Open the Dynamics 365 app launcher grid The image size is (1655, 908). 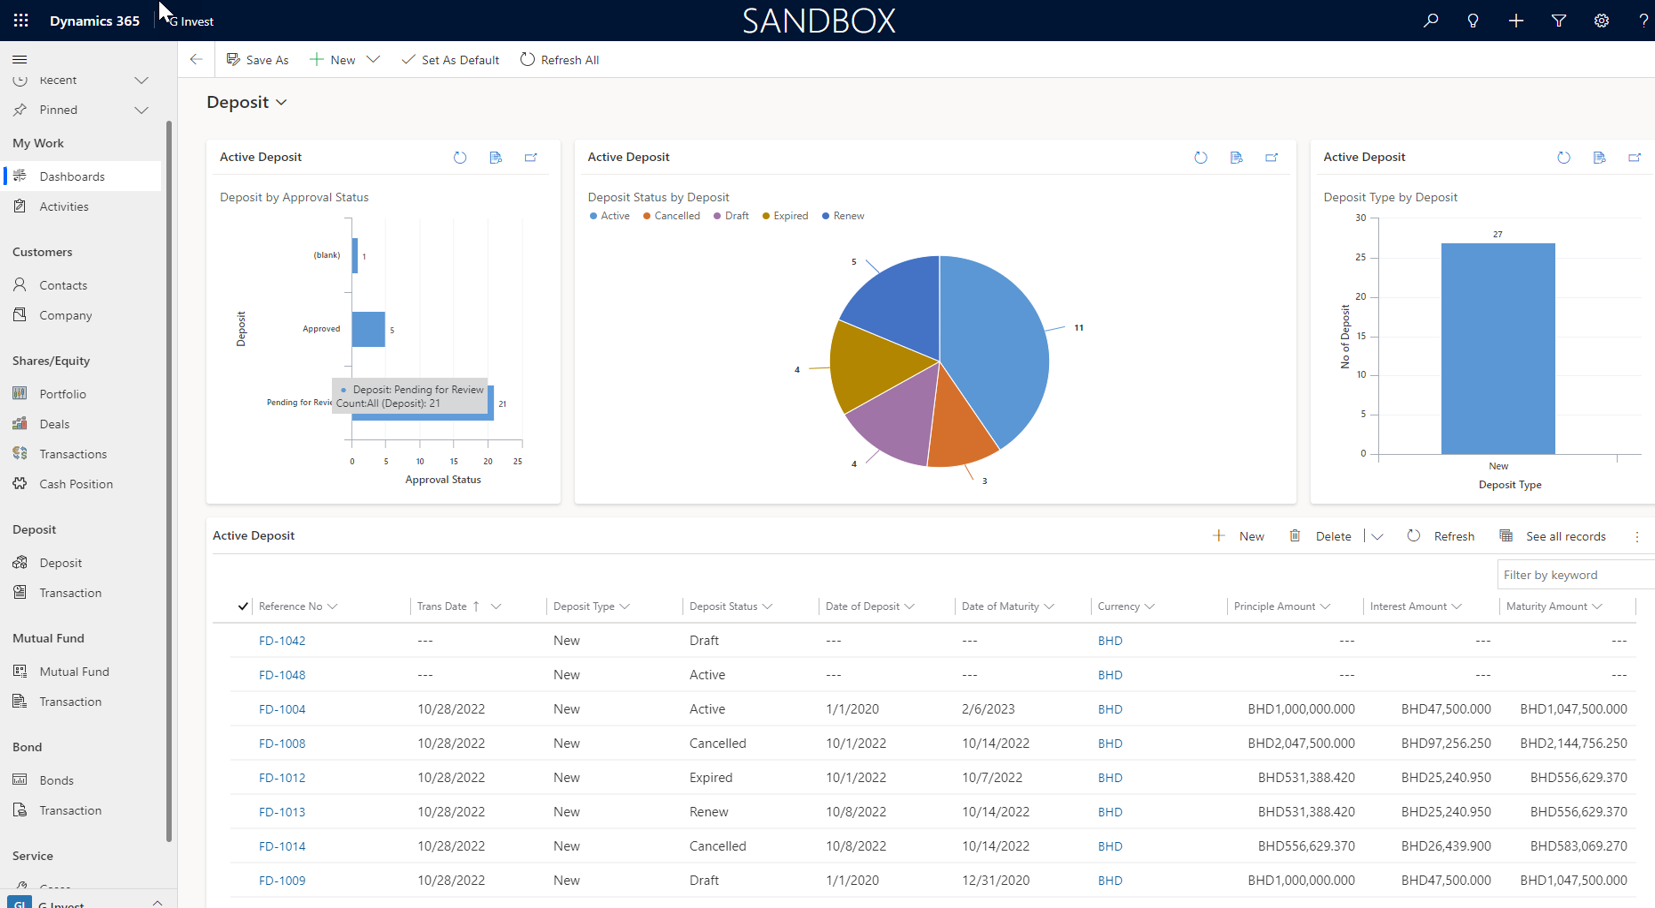click(21, 20)
